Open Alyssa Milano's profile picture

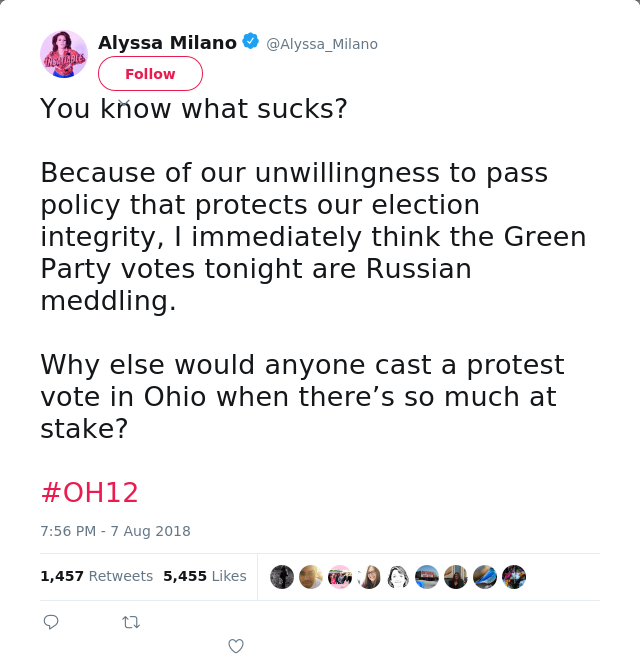pos(64,54)
